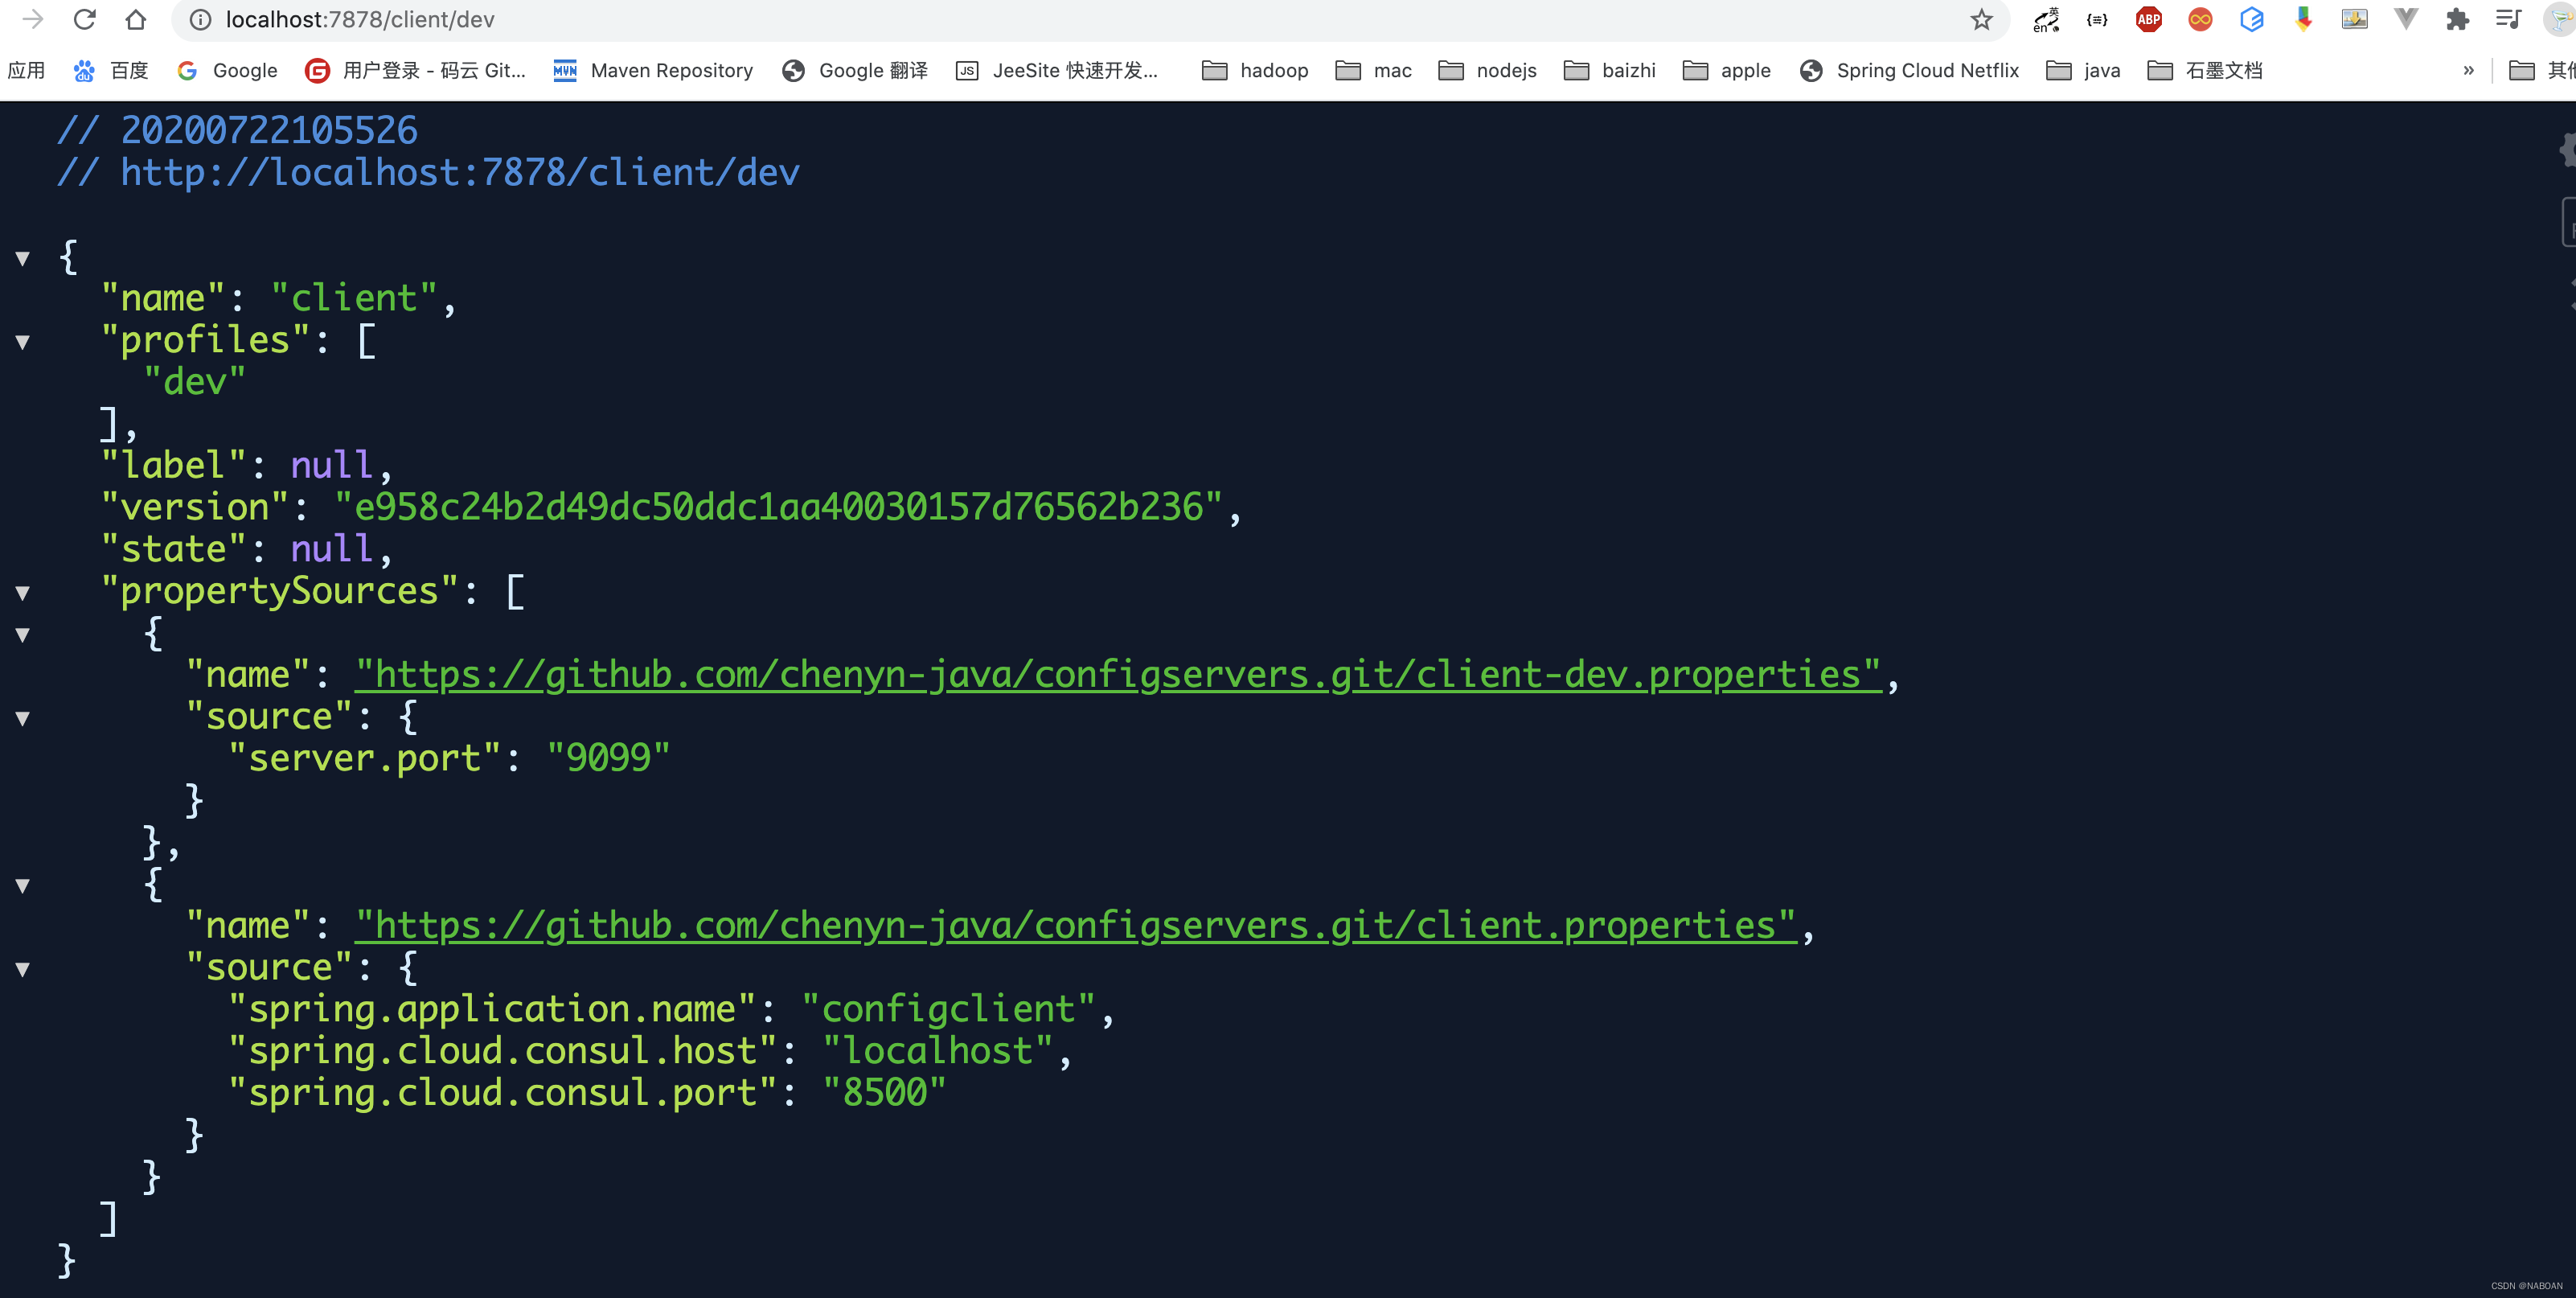The width and height of the screenshot is (2576, 1298).
Task: Open the Google 翻译 bookmark
Action: click(855, 70)
